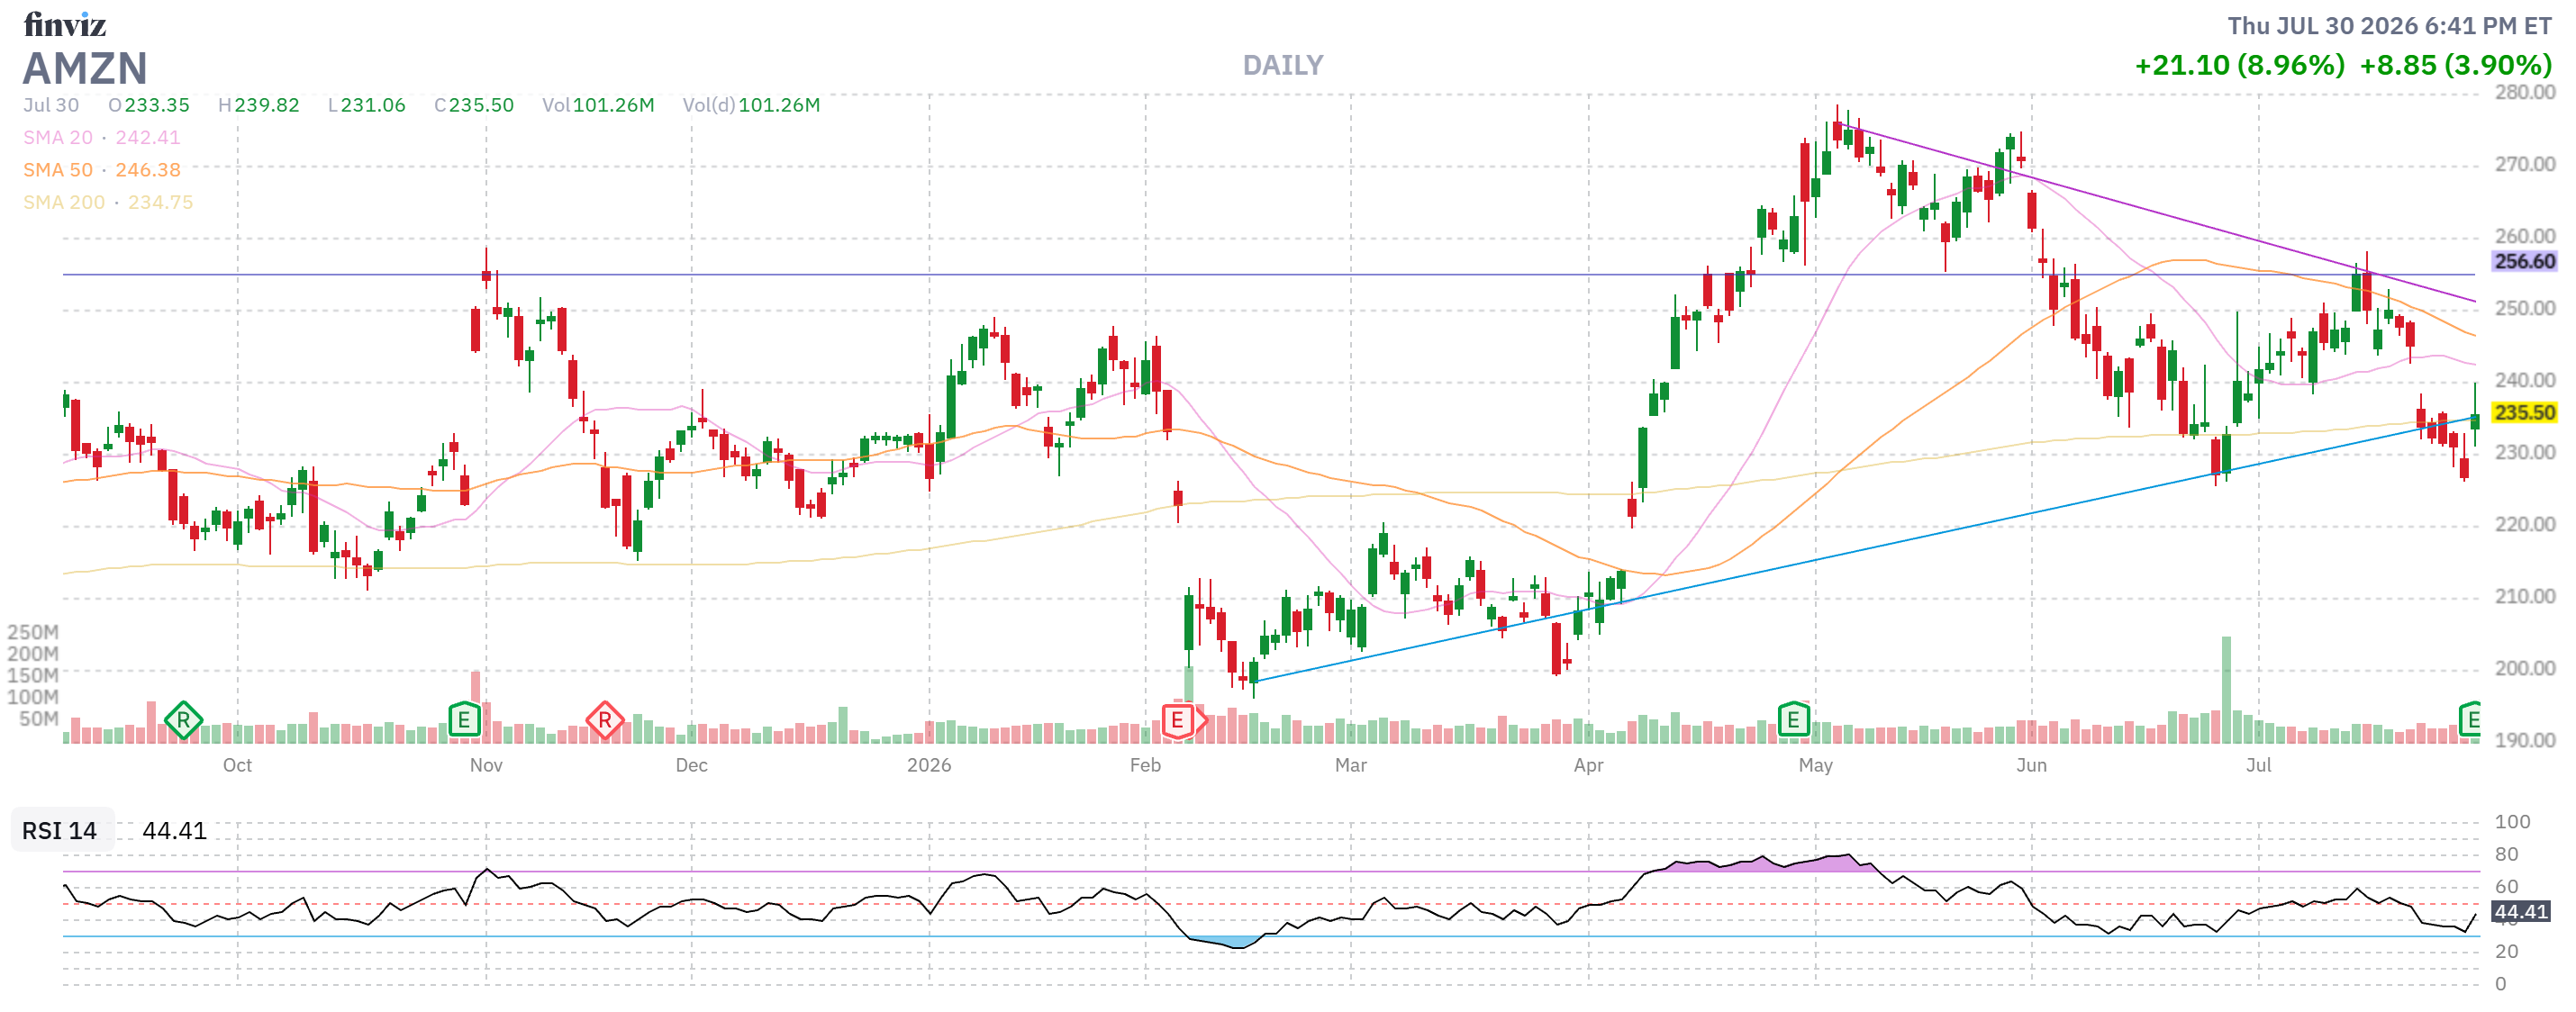The height and width of the screenshot is (1012, 2576).
Task: Click the 80 level on the RSI axis
Action: coord(2506,855)
